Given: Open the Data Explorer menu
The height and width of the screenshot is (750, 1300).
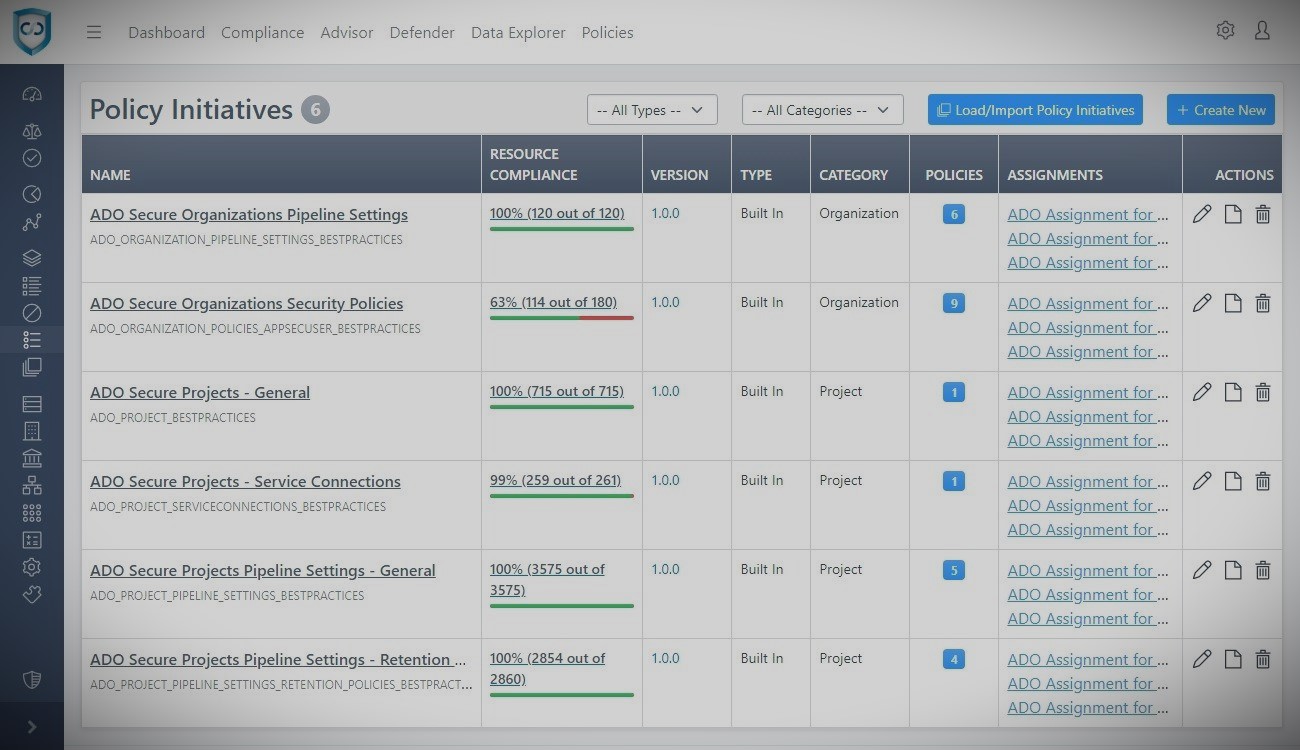Looking at the screenshot, I should coord(518,32).
